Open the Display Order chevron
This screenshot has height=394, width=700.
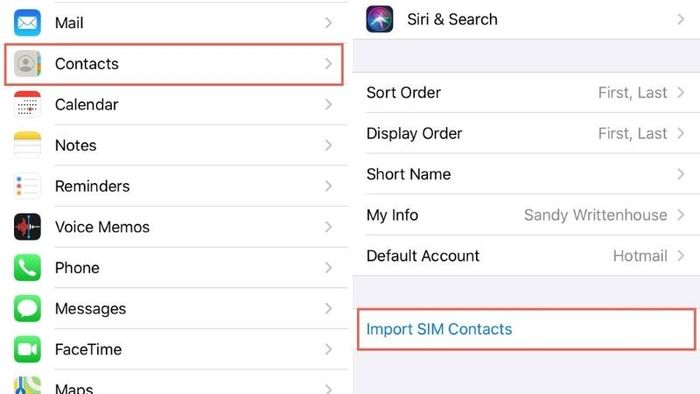(x=681, y=133)
